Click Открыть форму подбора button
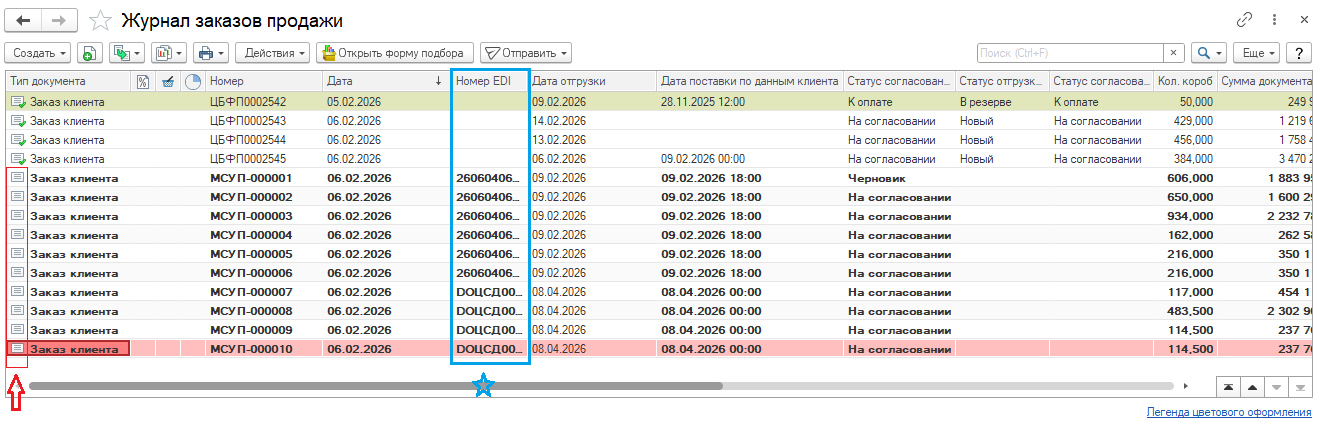 click(394, 53)
